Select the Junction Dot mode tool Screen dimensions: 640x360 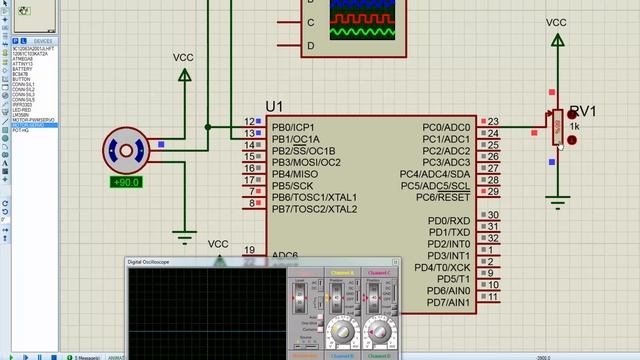5,20
